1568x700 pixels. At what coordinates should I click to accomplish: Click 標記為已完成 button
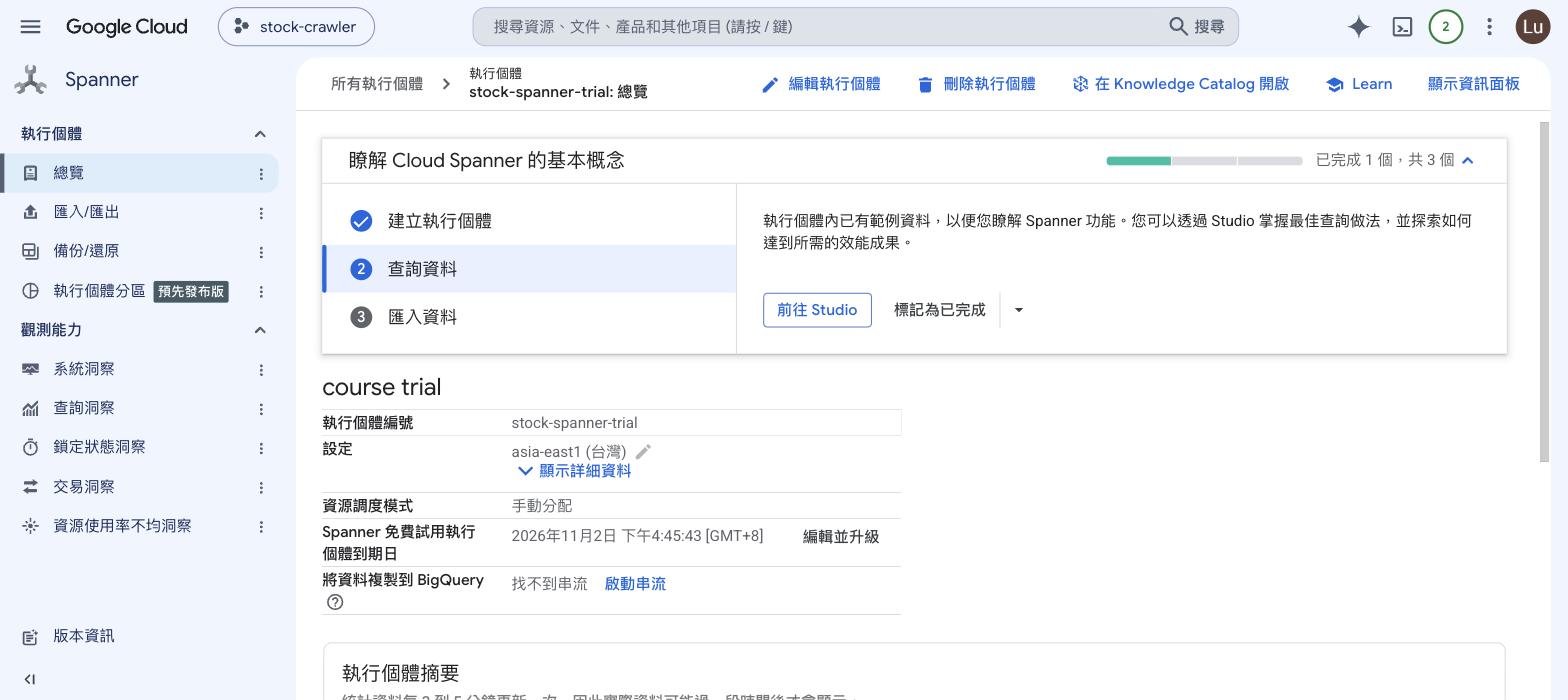[x=939, y=310]
